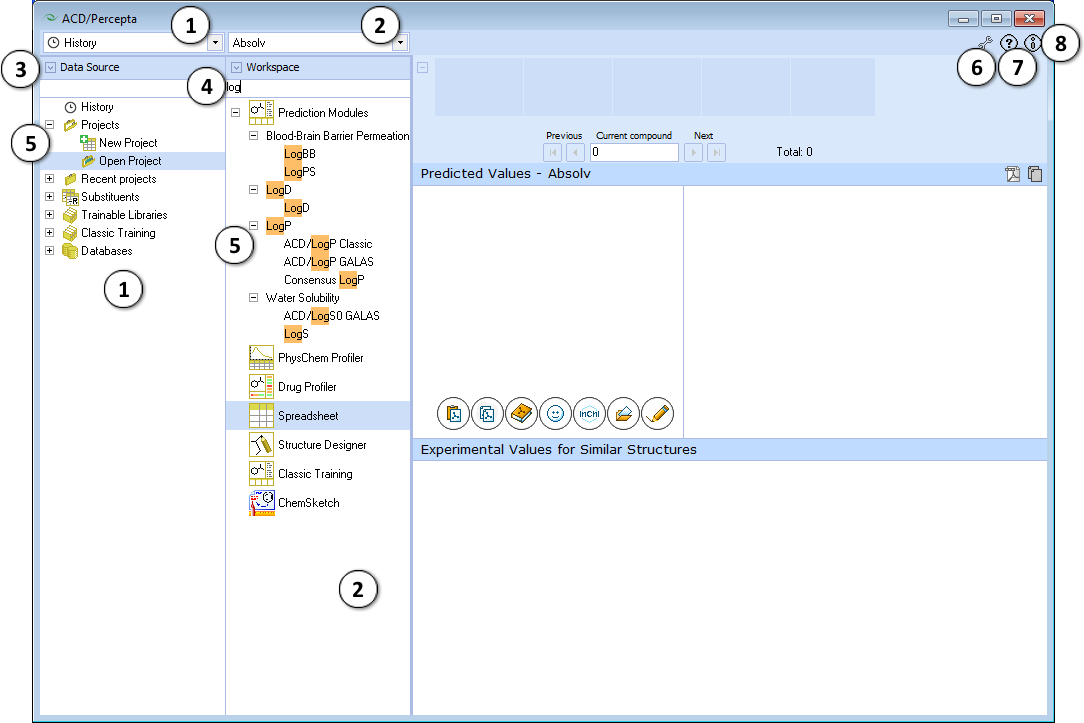Click the Workspace search field containing 'log'
The image size is (1084, 723).
tap(318, 88)
